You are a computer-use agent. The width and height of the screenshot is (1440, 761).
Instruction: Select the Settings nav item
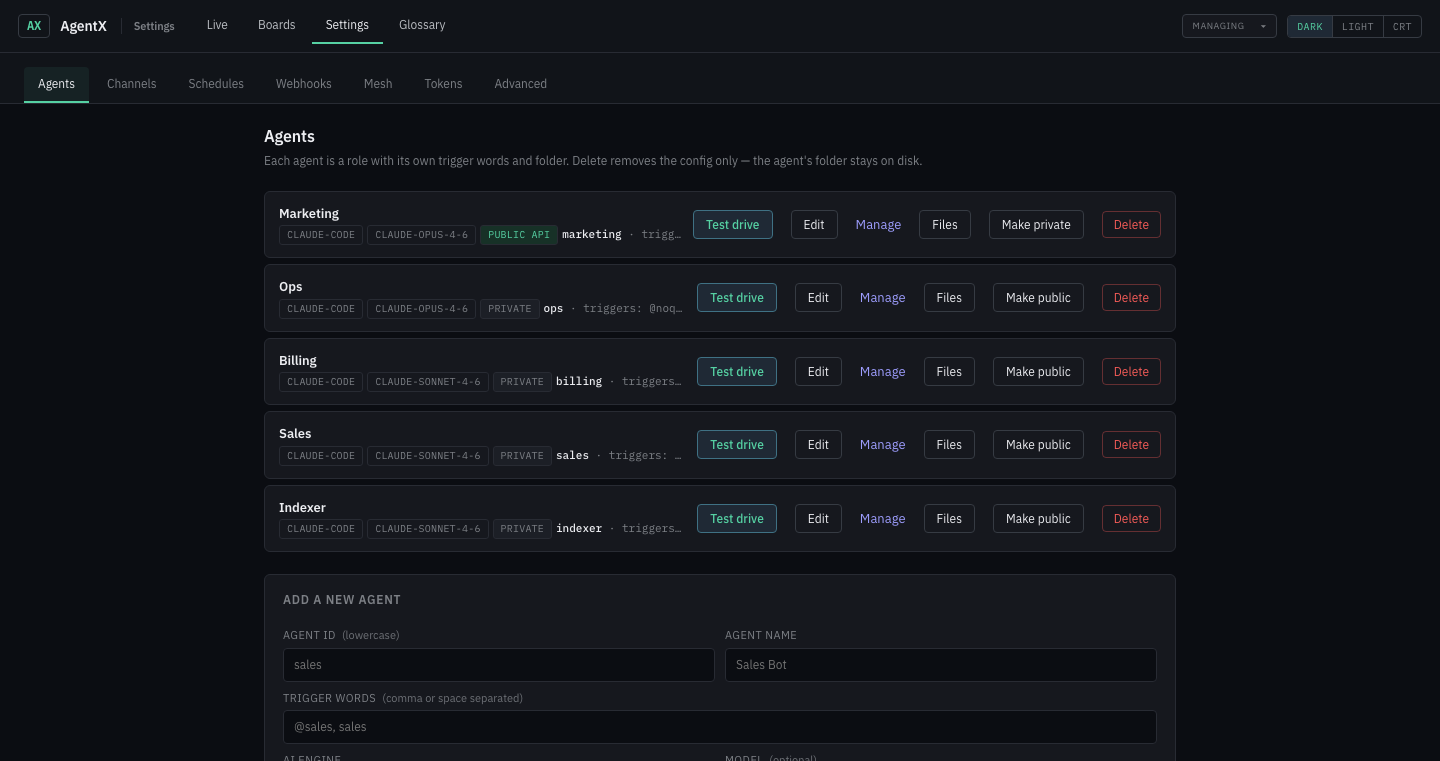[x=347, y=25]
